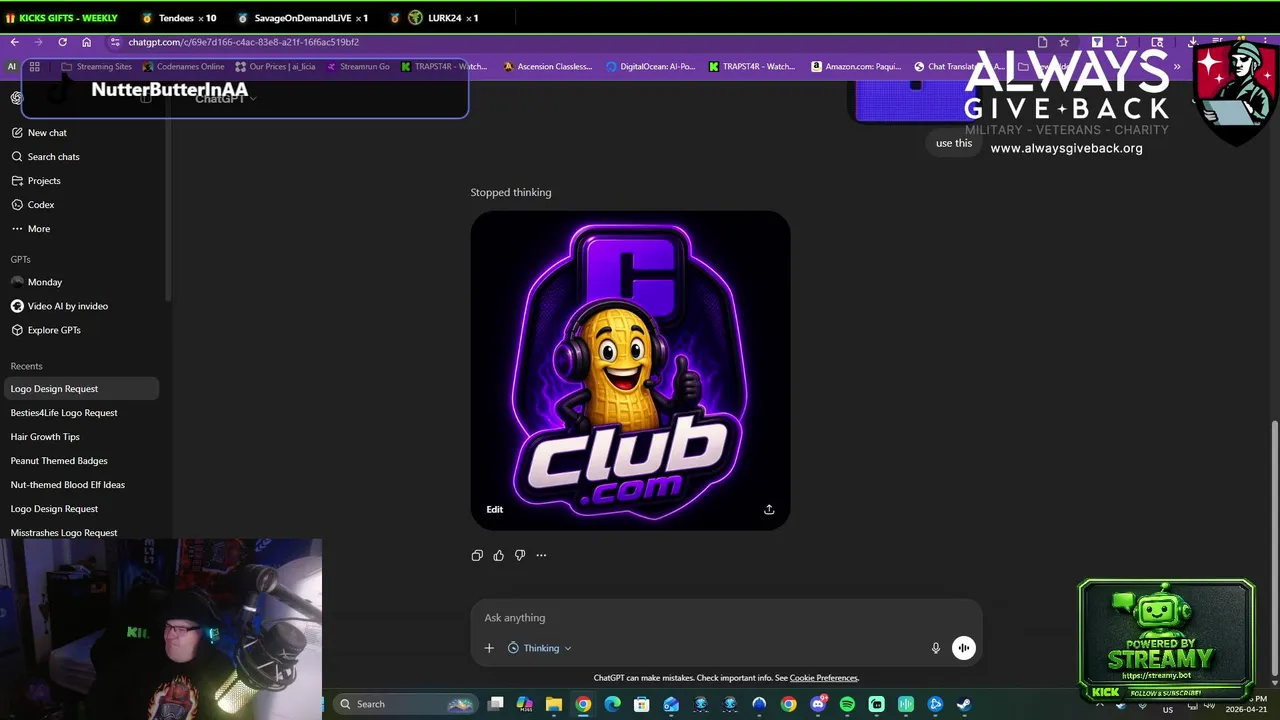Add attachment with the plus icon
This screenshot has height=720, width=1280.
[489, 648]
